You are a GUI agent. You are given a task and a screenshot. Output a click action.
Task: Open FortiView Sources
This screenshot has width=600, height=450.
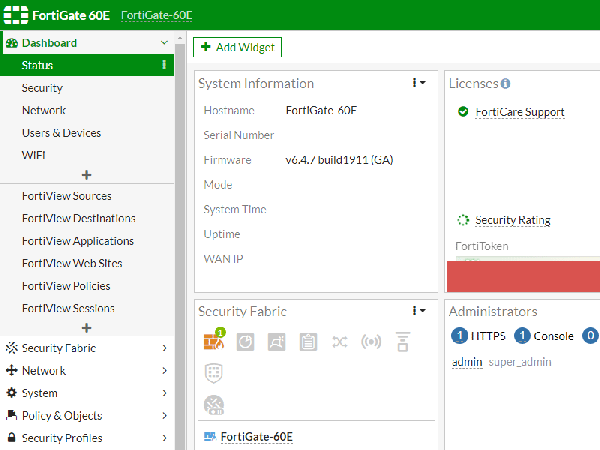pyautogui.click(x=67, y=196)
